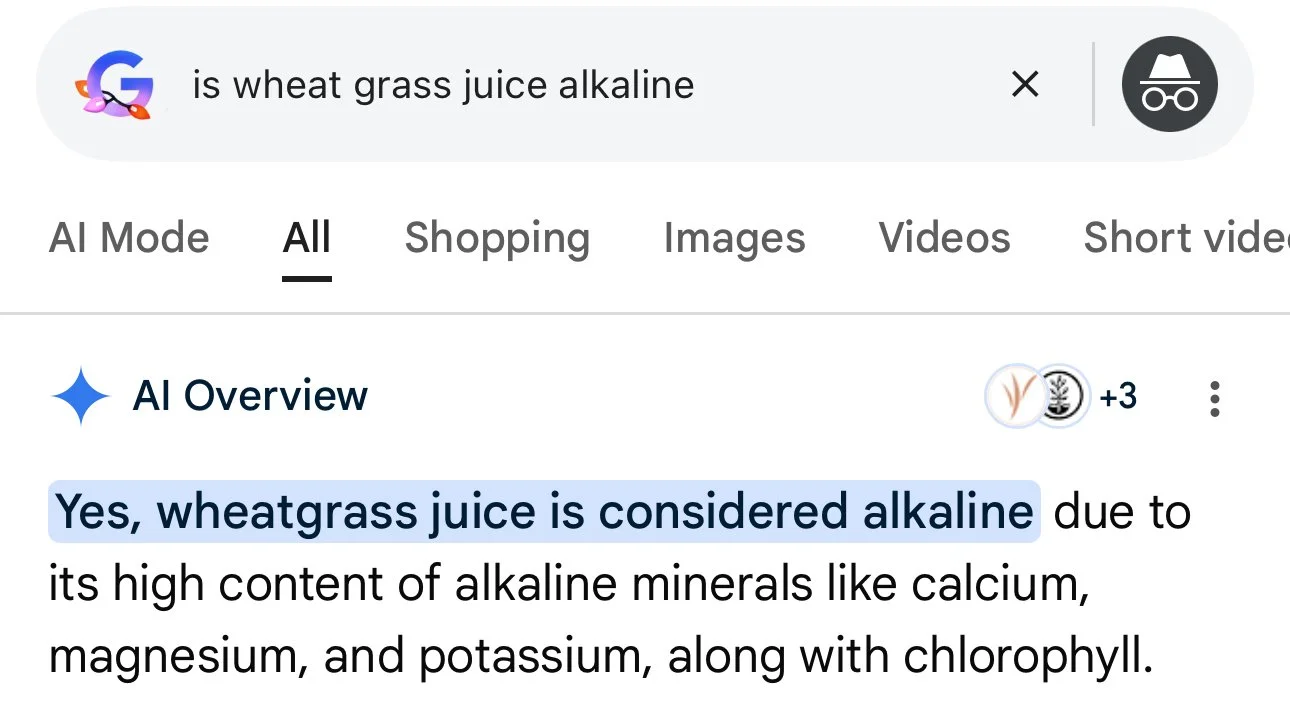Open the Short videos tab
This screenshot has height=702, width=1290.
[1186, 238]
